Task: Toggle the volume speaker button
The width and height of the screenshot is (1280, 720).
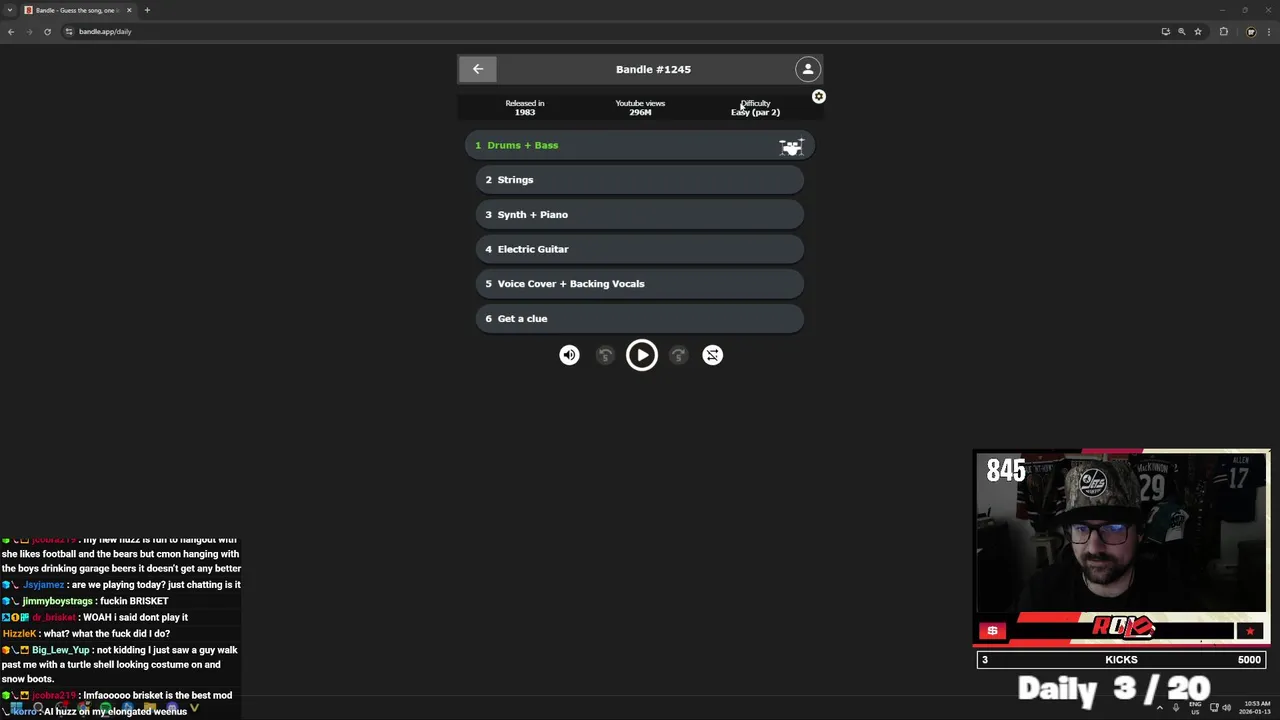Action: click(569, 355)
